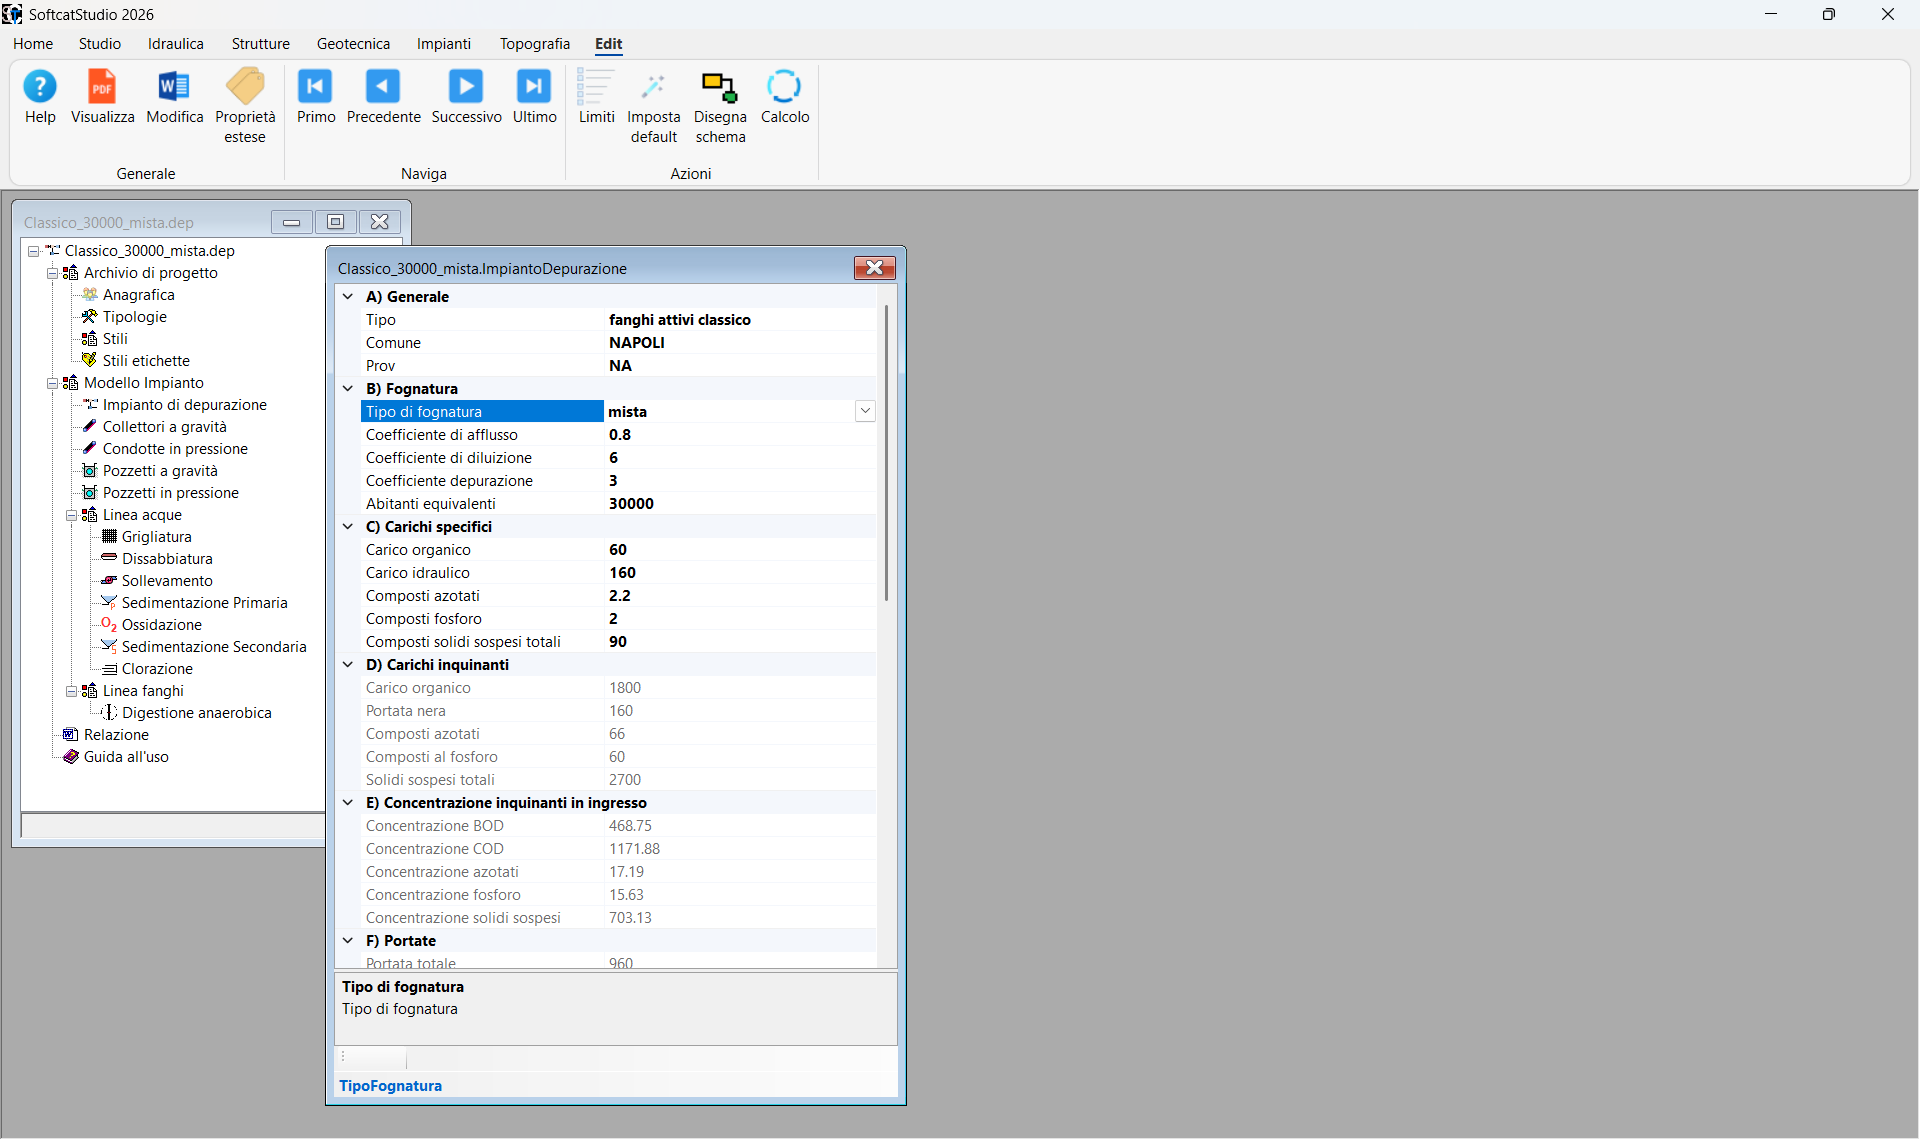Image resolution: width=1920 pixels, height=1140 pixels.
Task: Collapse E) Concentrazione inquinanti section
Action: tap(348, 803)
